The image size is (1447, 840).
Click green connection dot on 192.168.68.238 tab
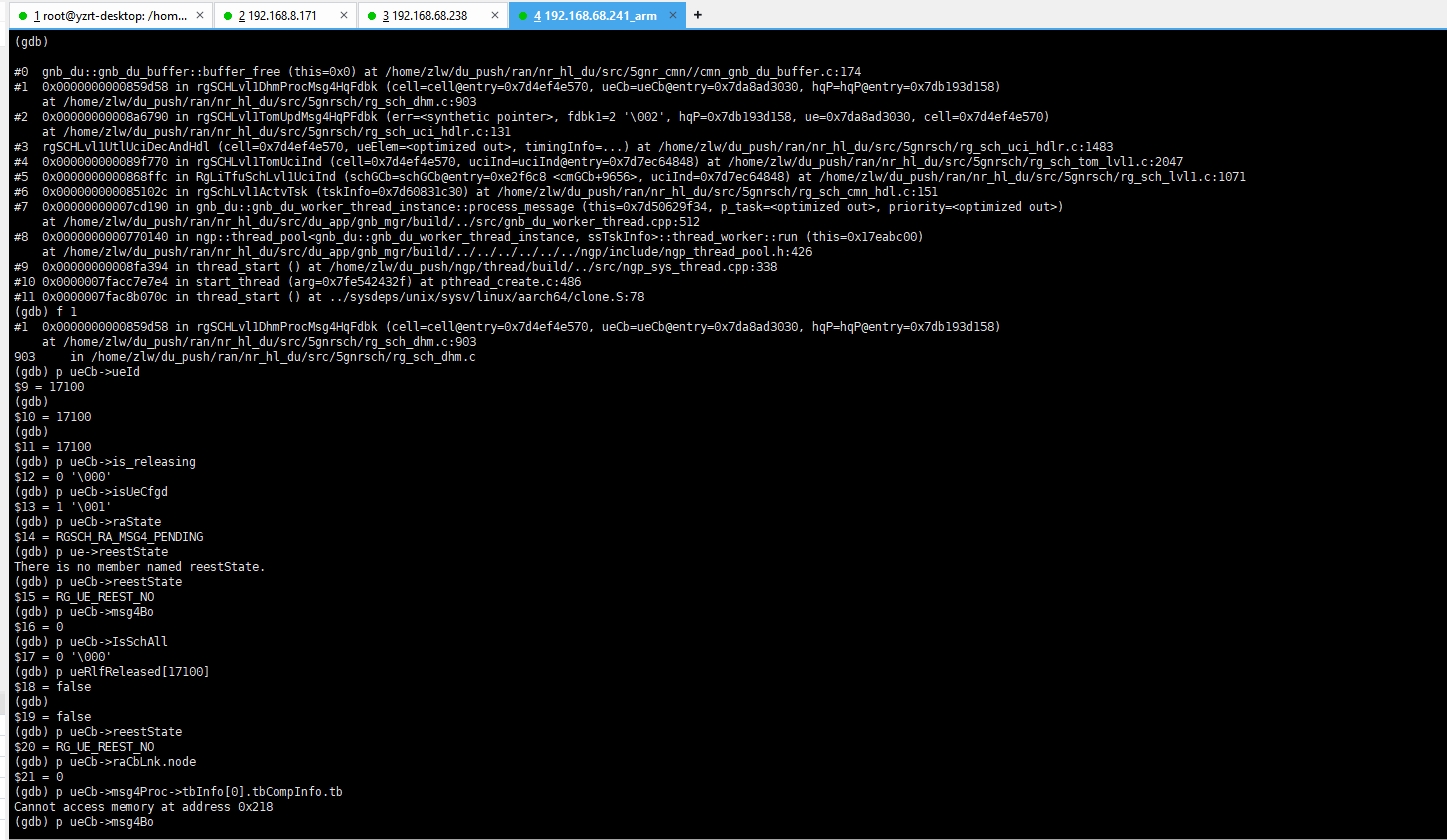point(372,16)
